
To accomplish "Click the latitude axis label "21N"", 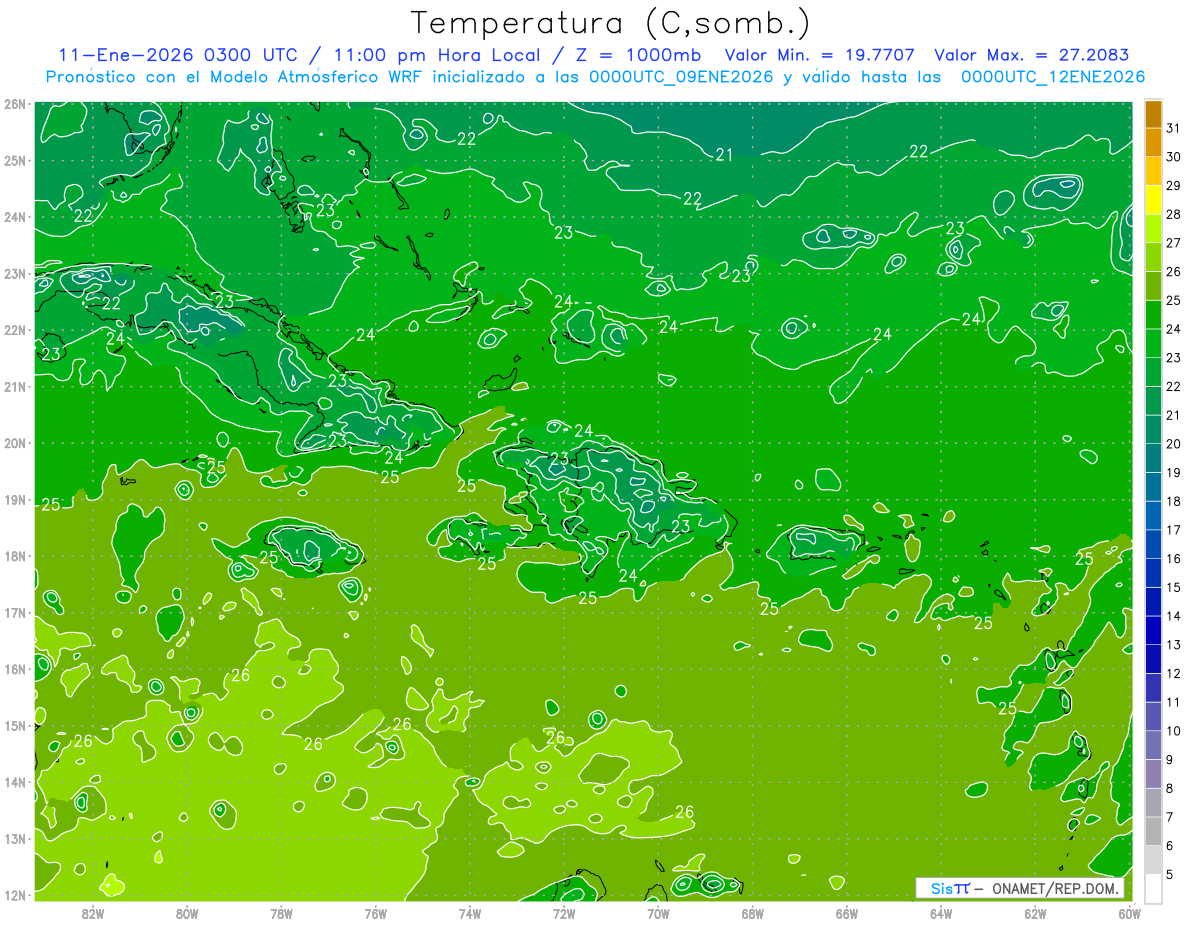I will (x=14, y=387).
